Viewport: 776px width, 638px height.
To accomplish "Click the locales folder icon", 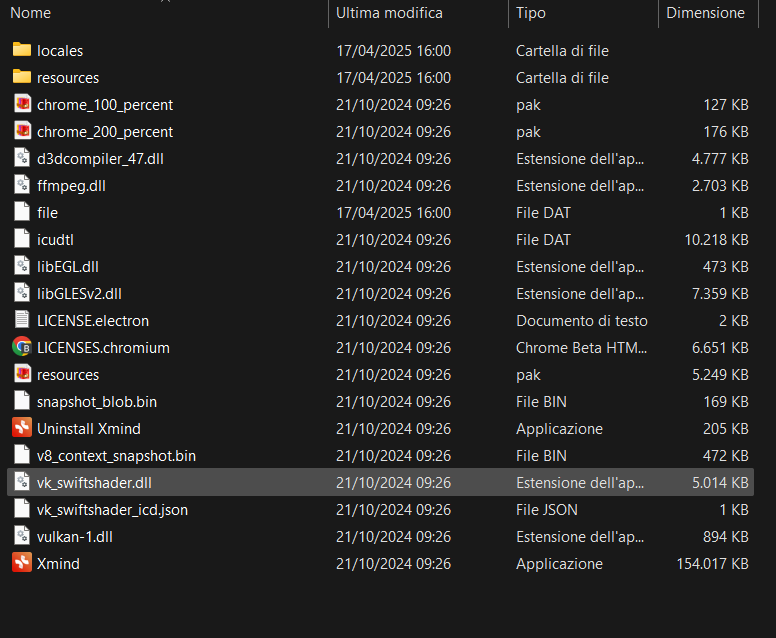I will pos(22,50).
